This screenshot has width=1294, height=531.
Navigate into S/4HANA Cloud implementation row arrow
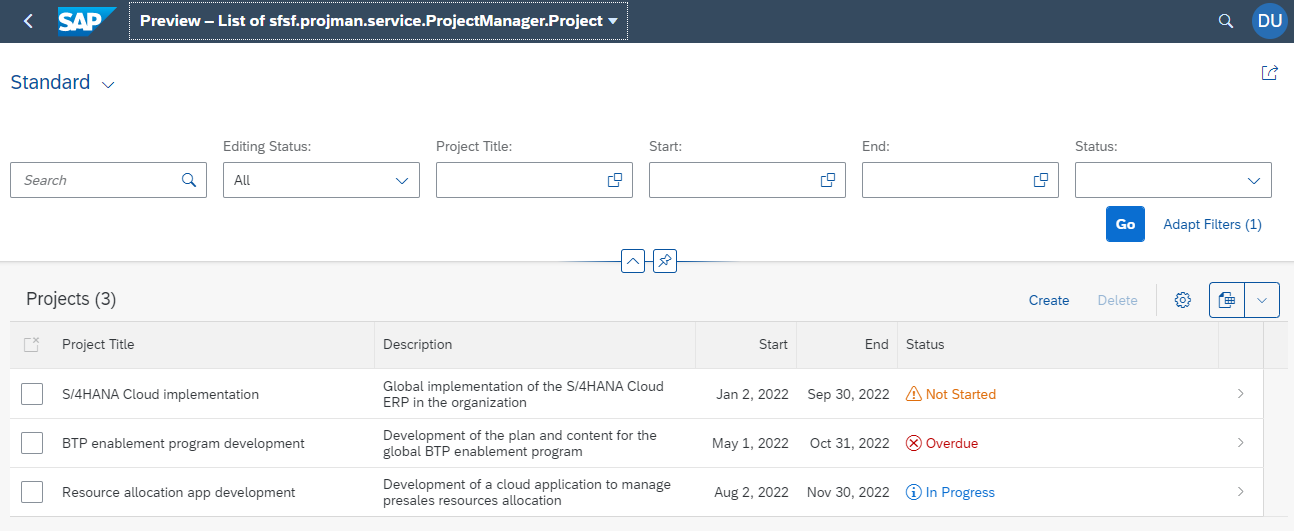pyautogui.click(x=1241, y=394)
